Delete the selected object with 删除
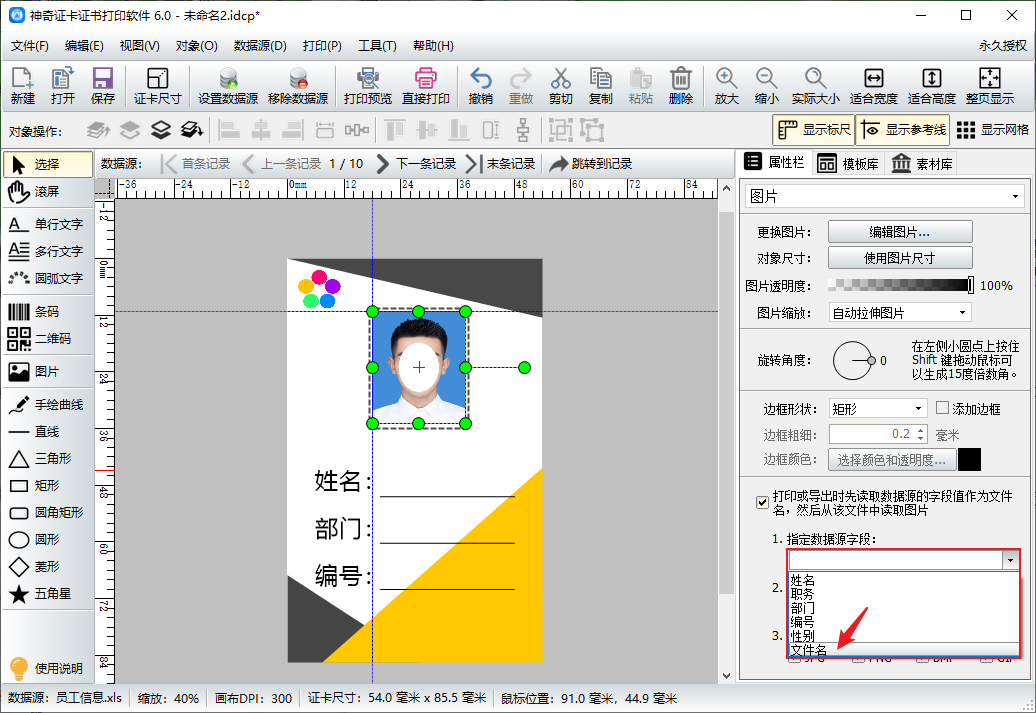 click(x=681, y=86)
